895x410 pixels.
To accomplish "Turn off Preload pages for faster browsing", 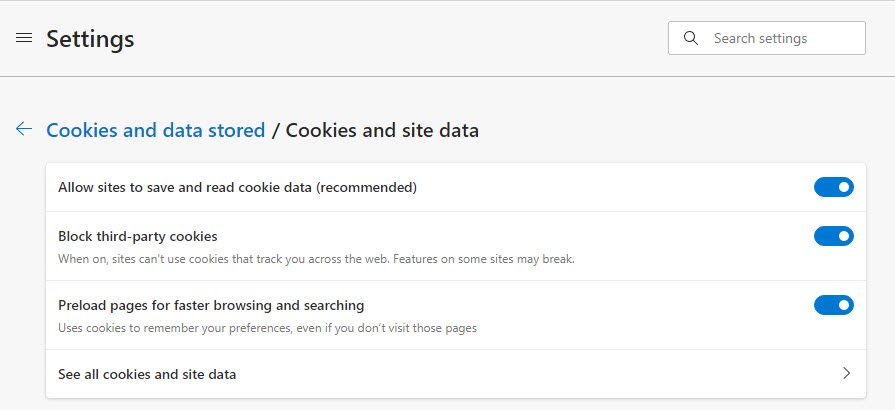I will pyautogui.click(x=833, y=305).
